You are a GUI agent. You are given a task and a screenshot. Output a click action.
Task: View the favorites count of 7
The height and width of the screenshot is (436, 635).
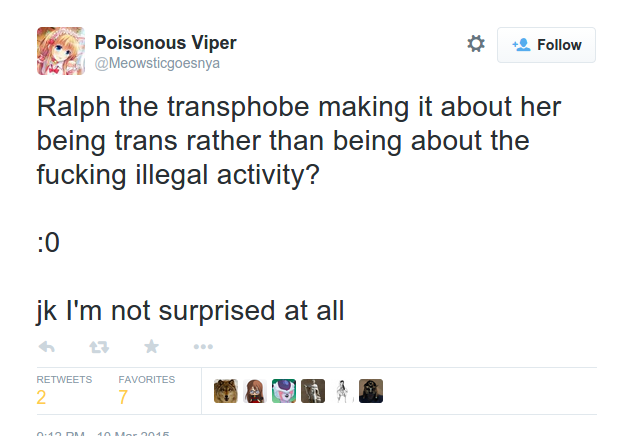click(123, 397)
